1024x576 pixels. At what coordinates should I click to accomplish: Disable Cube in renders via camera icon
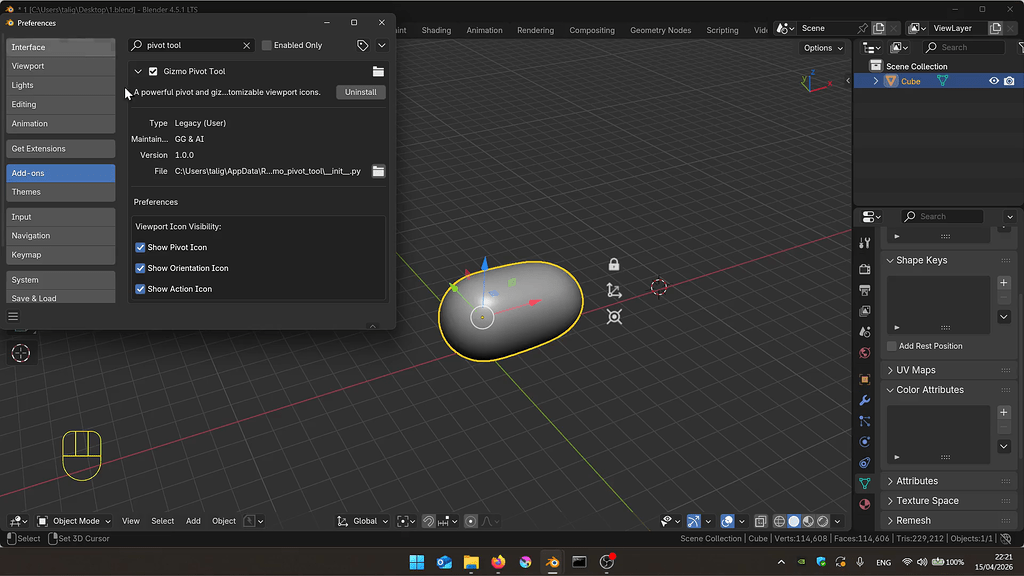(1010, 81)
